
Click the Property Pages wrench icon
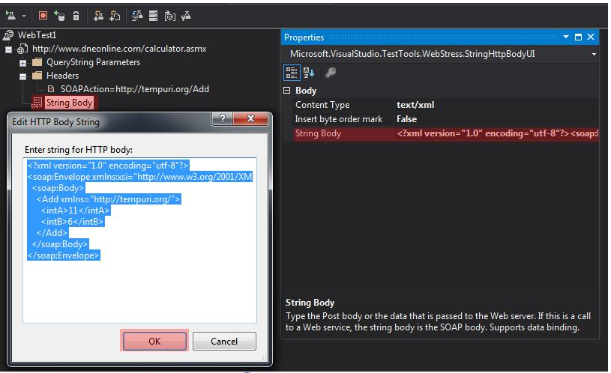click(x=330, y=72)
